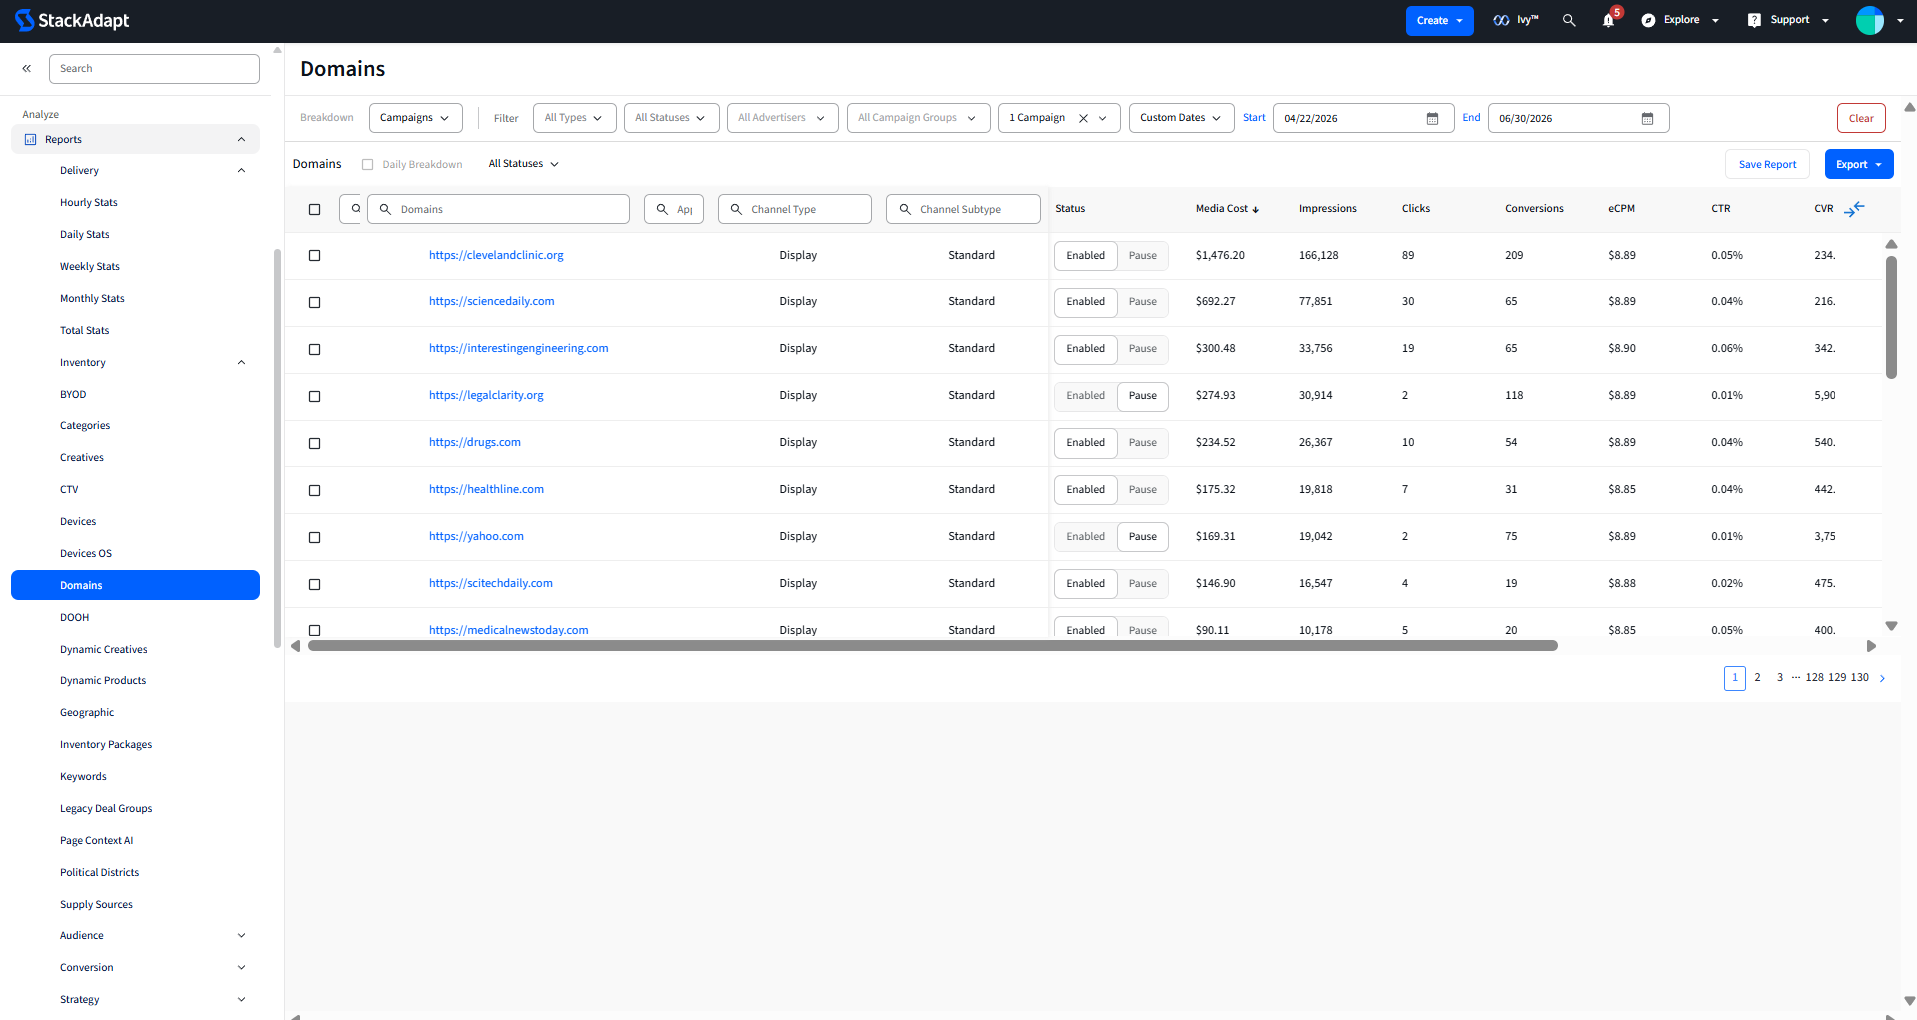Viewport: 1917px width, 1020px height.
Task: Open the All Advertisers dropdown
Action: [782, 118]
